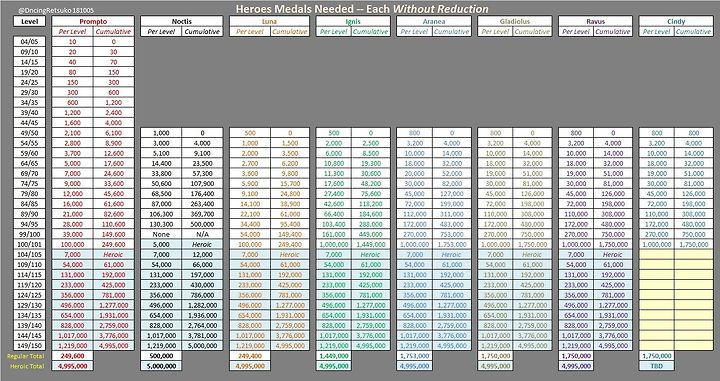This screenshot has height=381, width=720.
Task: Click level row label '49/50'
Action: [x=29, y=133]
